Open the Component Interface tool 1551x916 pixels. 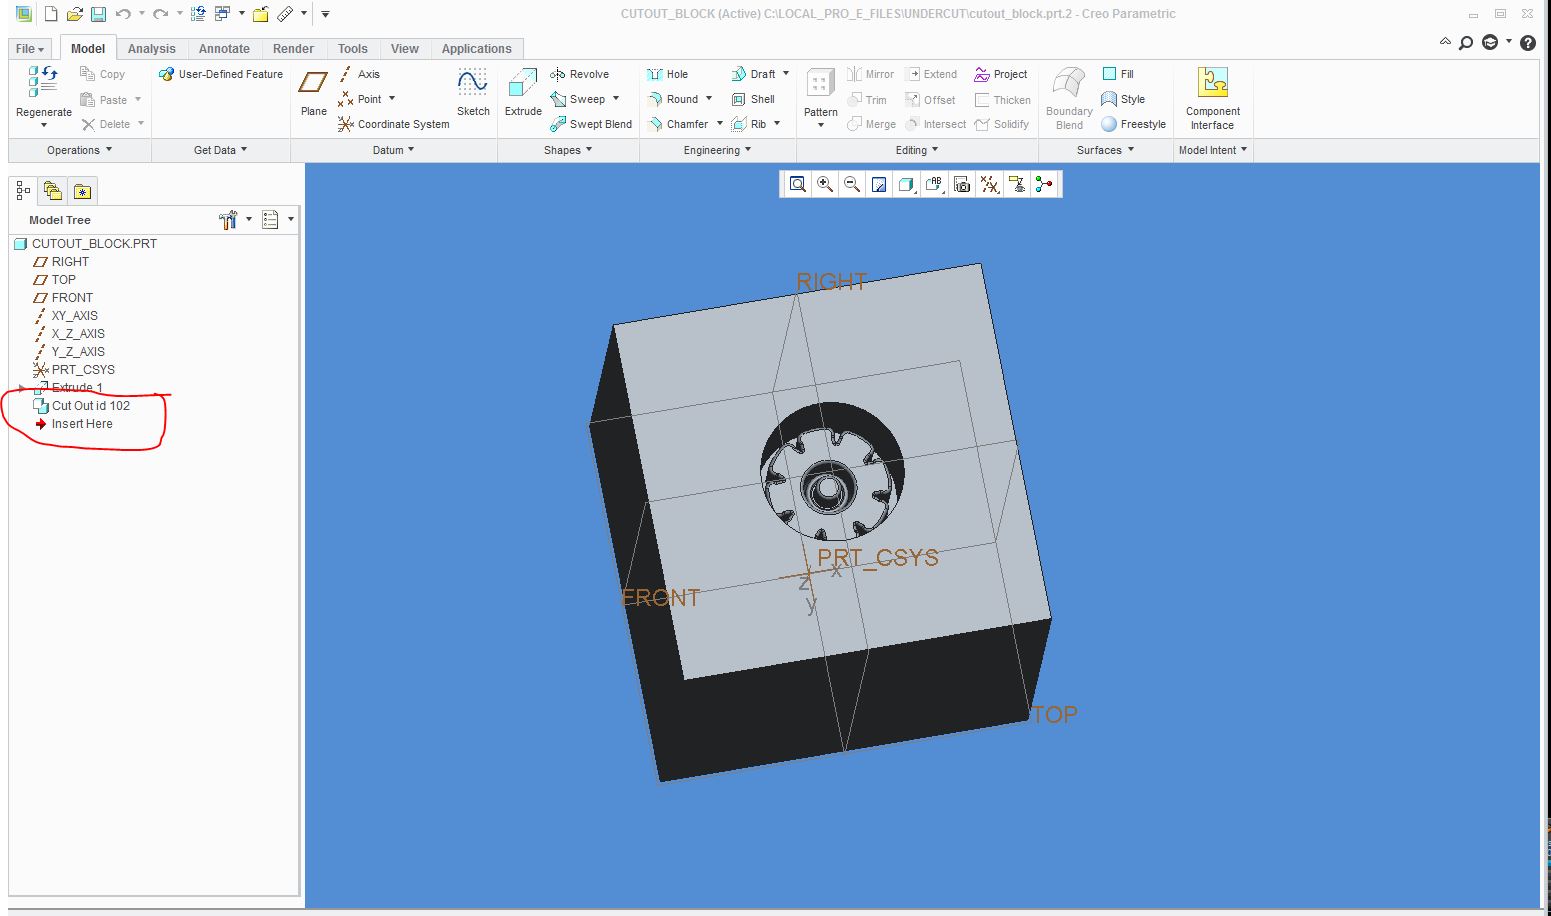(1212, 98)
